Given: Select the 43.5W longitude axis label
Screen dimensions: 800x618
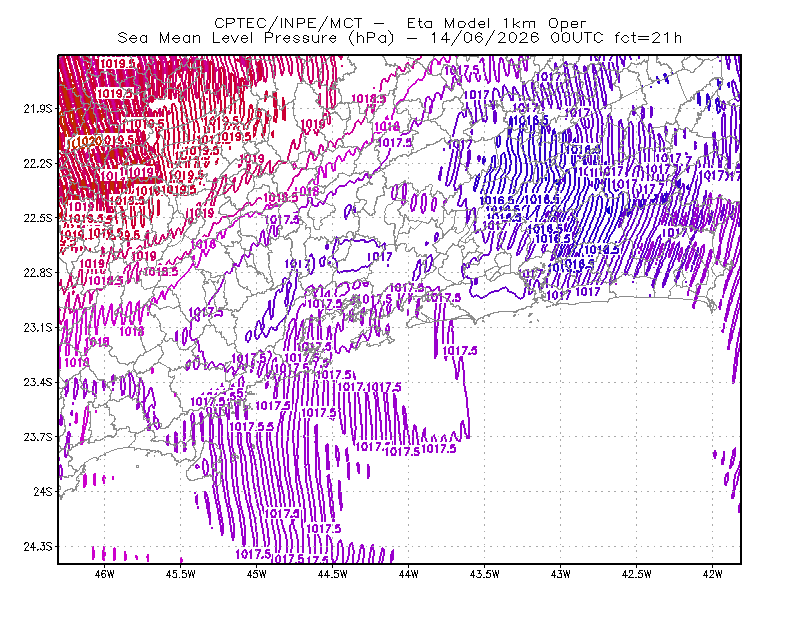Looking at the screenshot, I should (484, 574).
